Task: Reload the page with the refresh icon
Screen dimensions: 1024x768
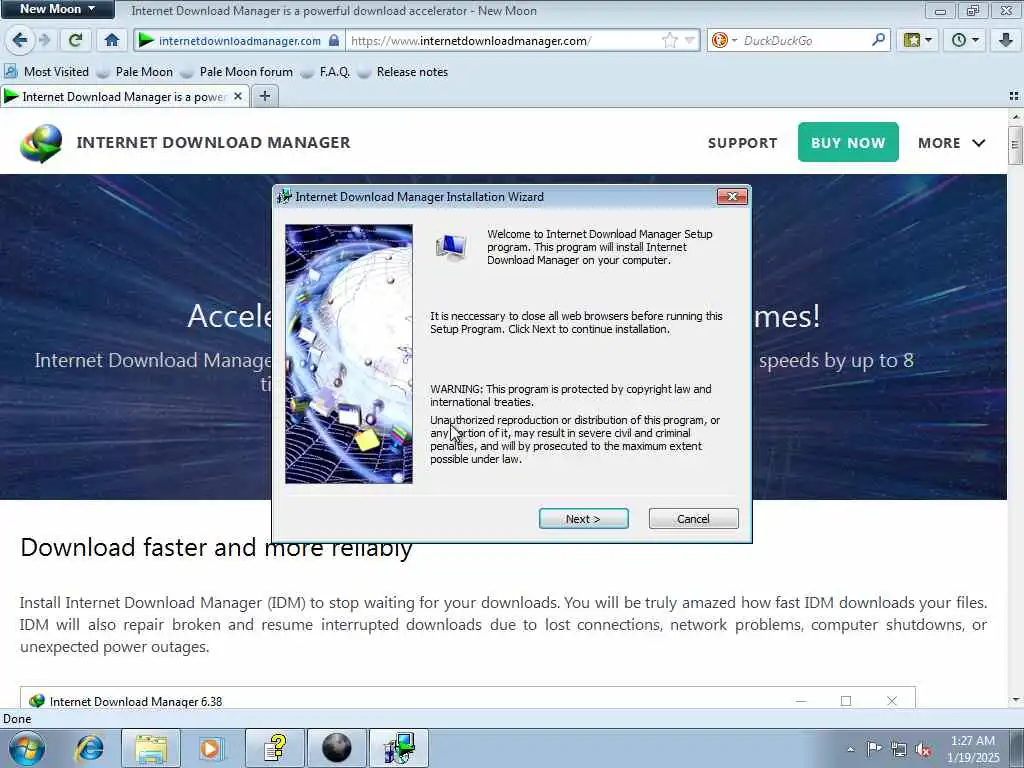Action: [x=75, y=40]
